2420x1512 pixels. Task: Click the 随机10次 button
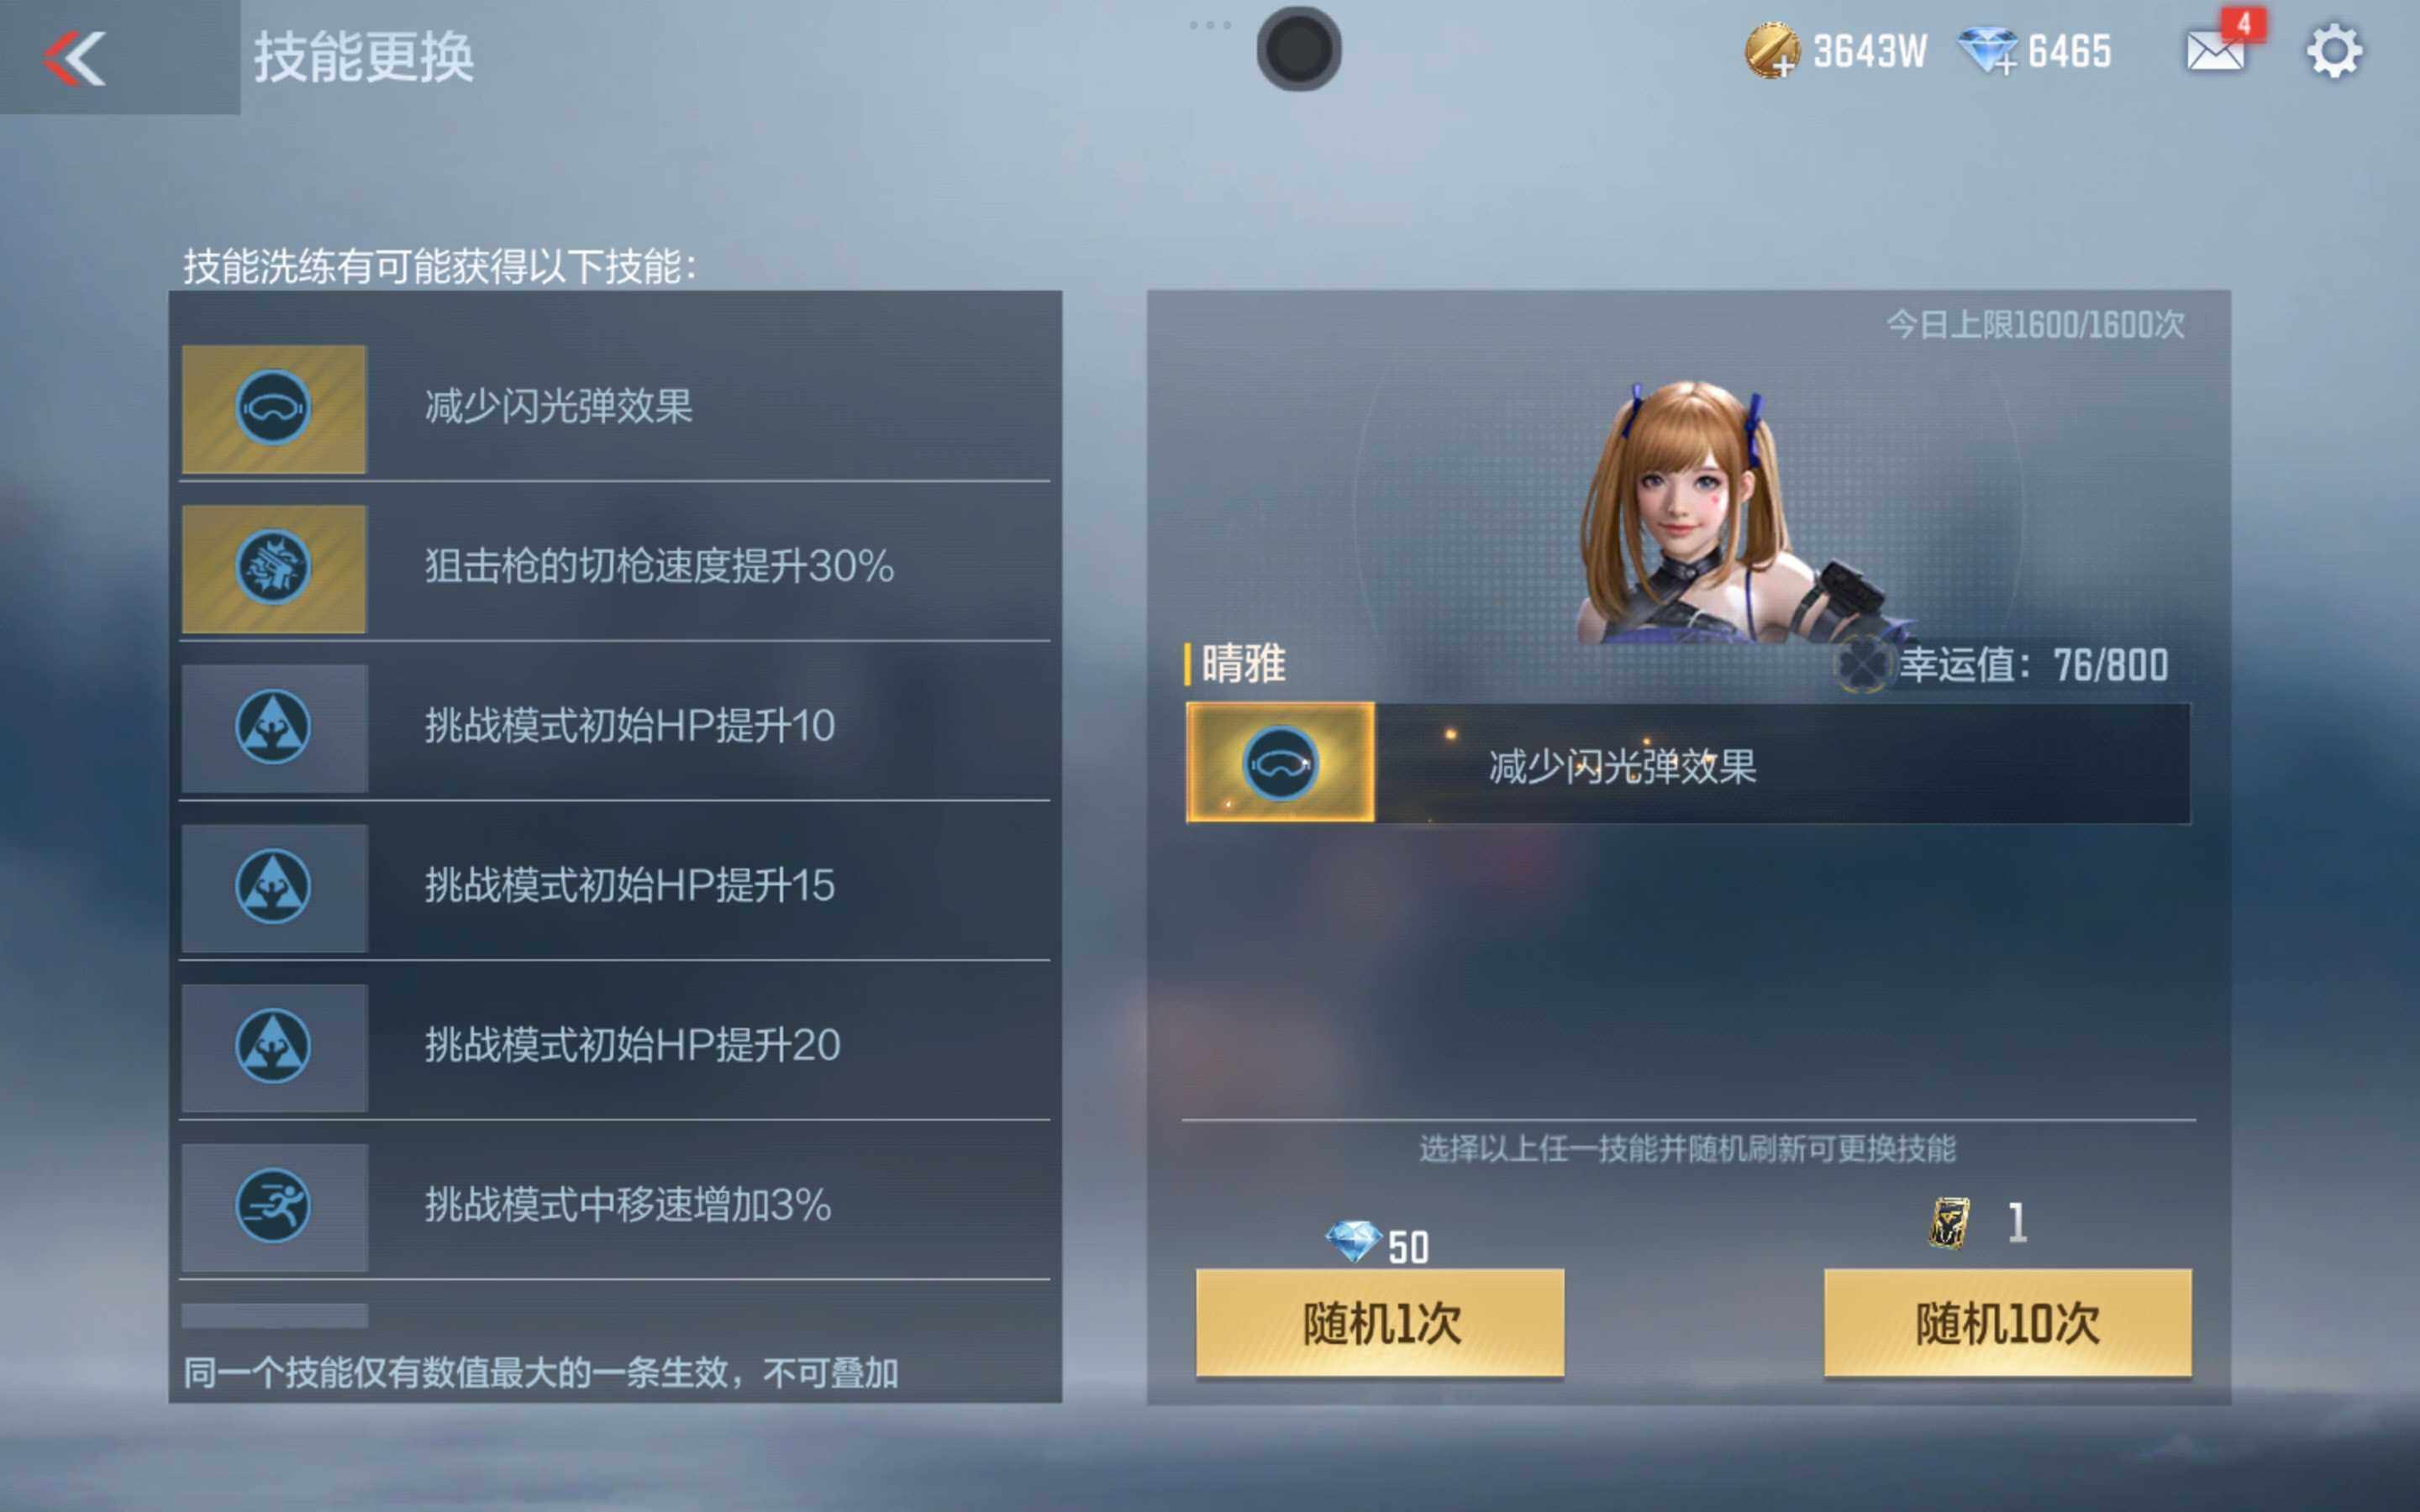(2007, 1323)
